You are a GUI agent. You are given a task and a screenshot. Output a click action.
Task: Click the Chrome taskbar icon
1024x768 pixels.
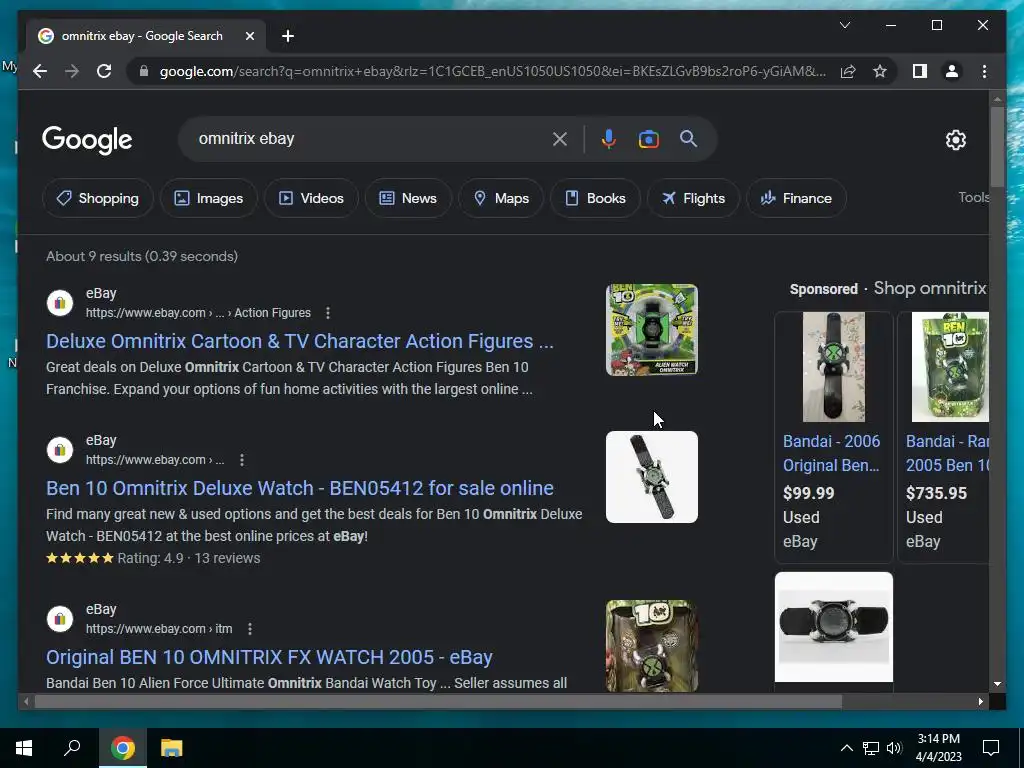[x=122, y=748]
